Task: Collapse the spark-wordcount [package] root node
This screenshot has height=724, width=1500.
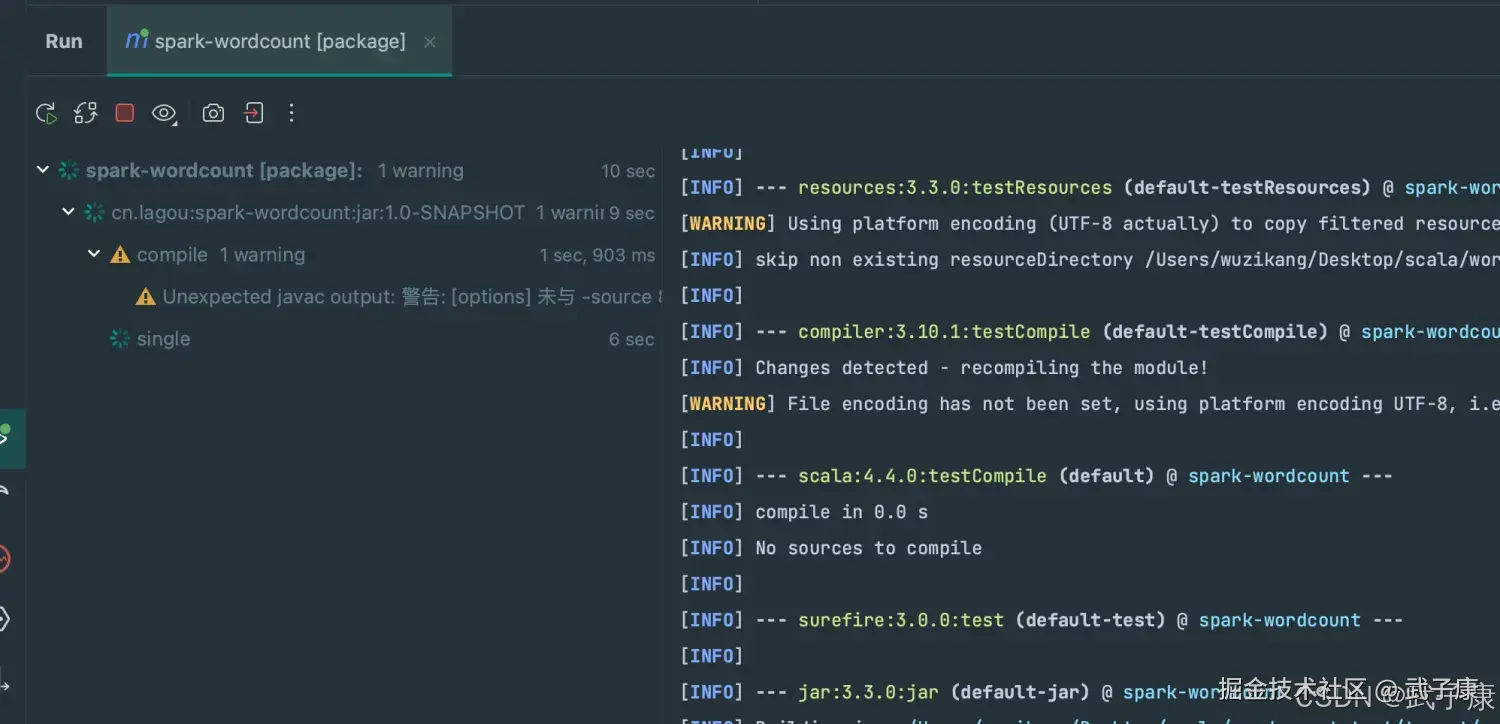Action: [x=43, y=170]
